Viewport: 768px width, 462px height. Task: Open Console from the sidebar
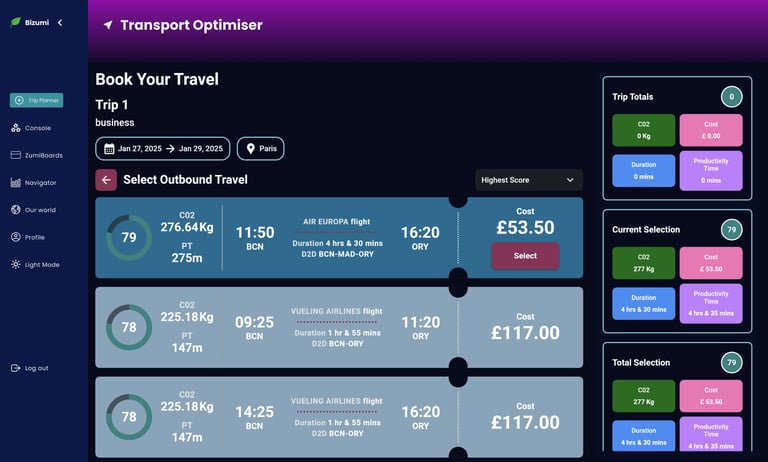click(x=37, y=128)
